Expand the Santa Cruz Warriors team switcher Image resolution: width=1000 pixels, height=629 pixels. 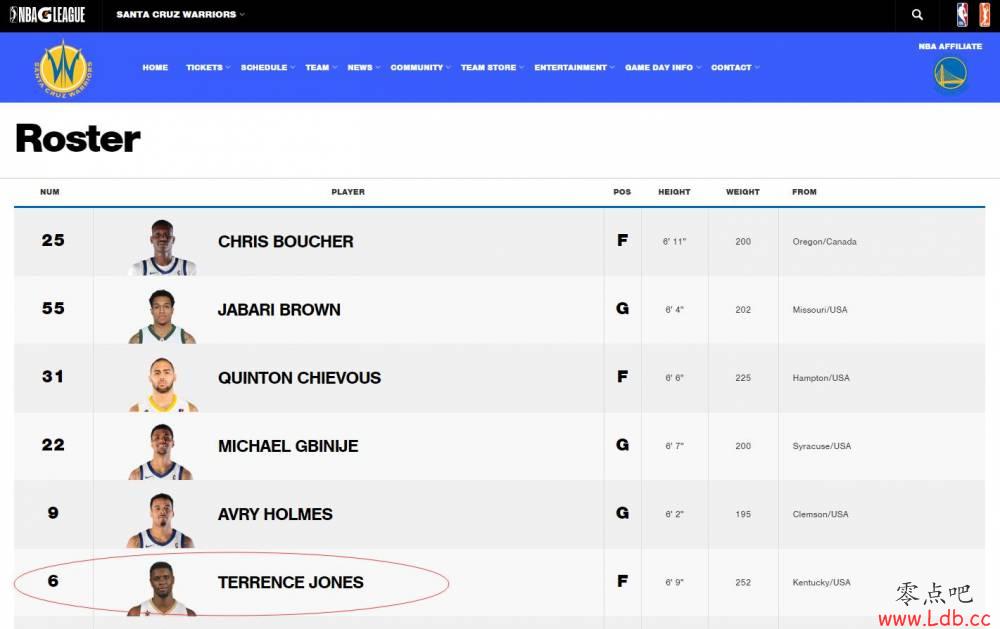tap(180, 14)
